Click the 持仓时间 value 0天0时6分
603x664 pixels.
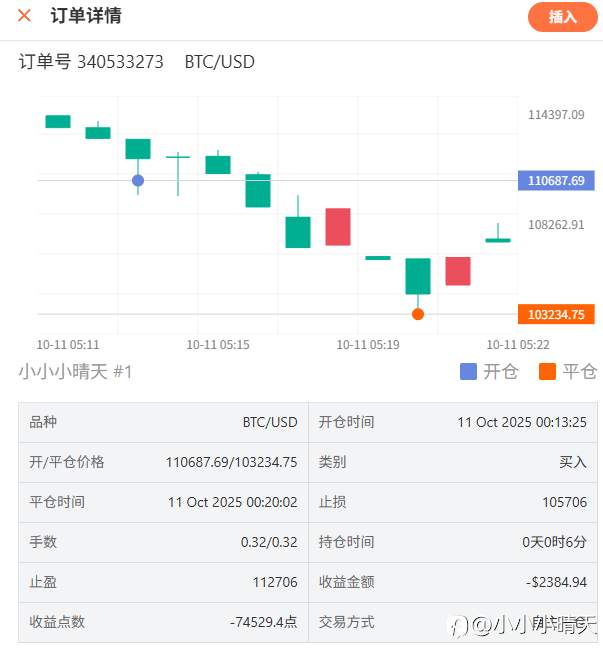[x=554, y=542]
